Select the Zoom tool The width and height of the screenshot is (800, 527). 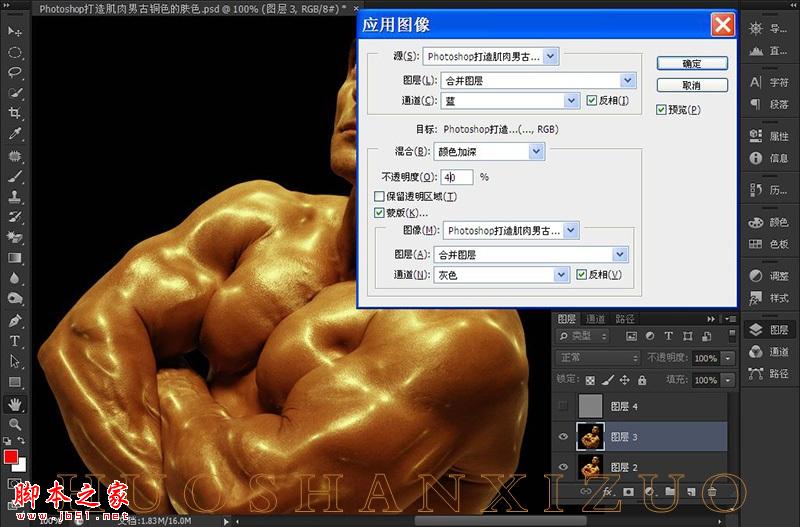tap(15, 424)
